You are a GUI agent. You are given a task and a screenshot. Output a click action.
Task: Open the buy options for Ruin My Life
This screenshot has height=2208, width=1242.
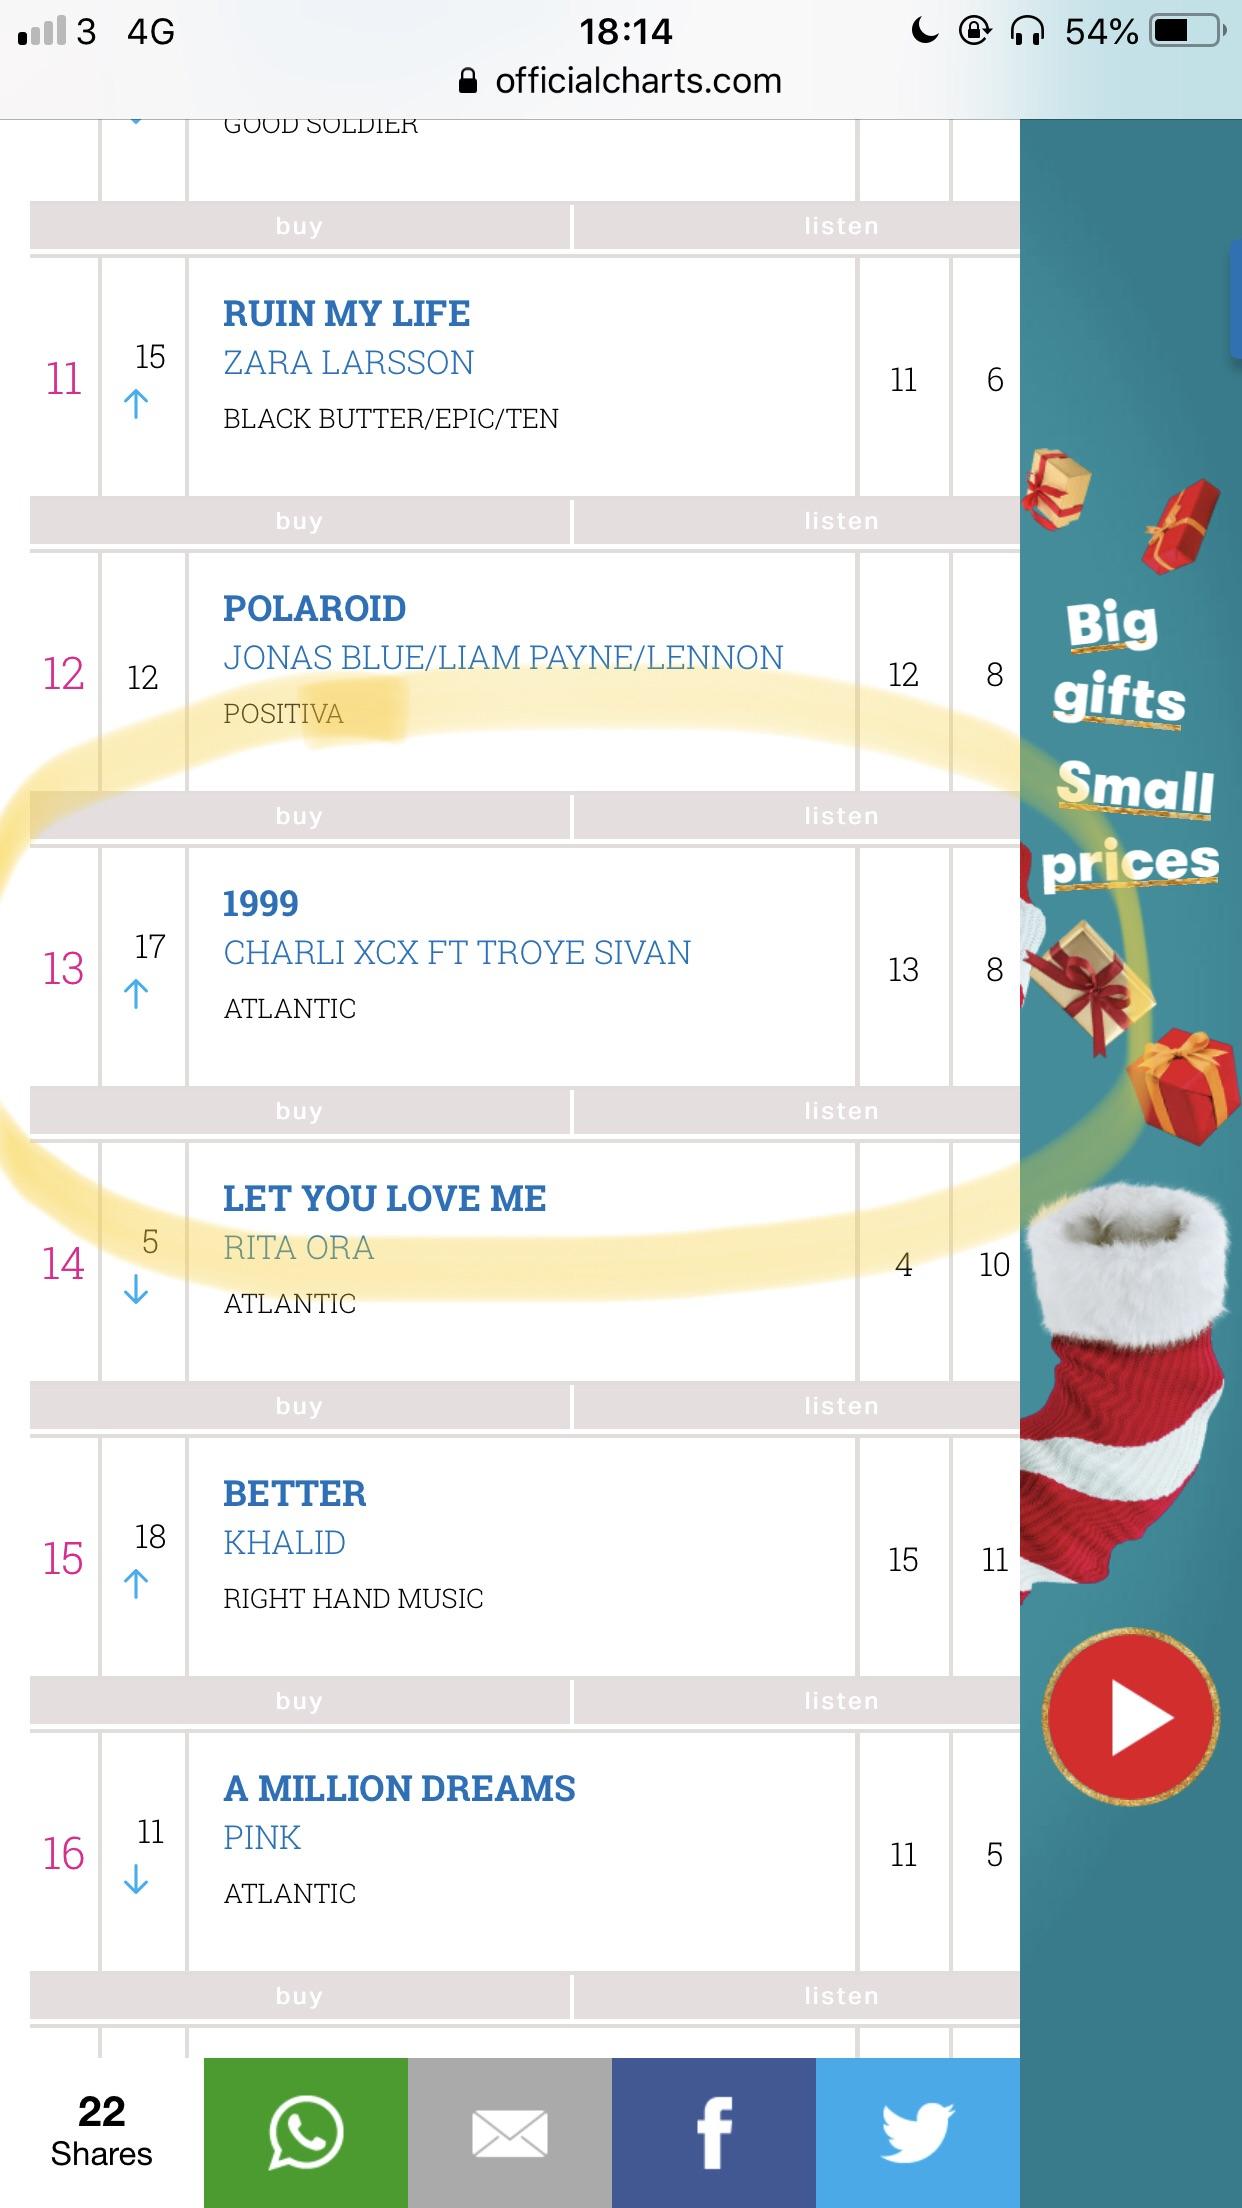pos(299,520)
